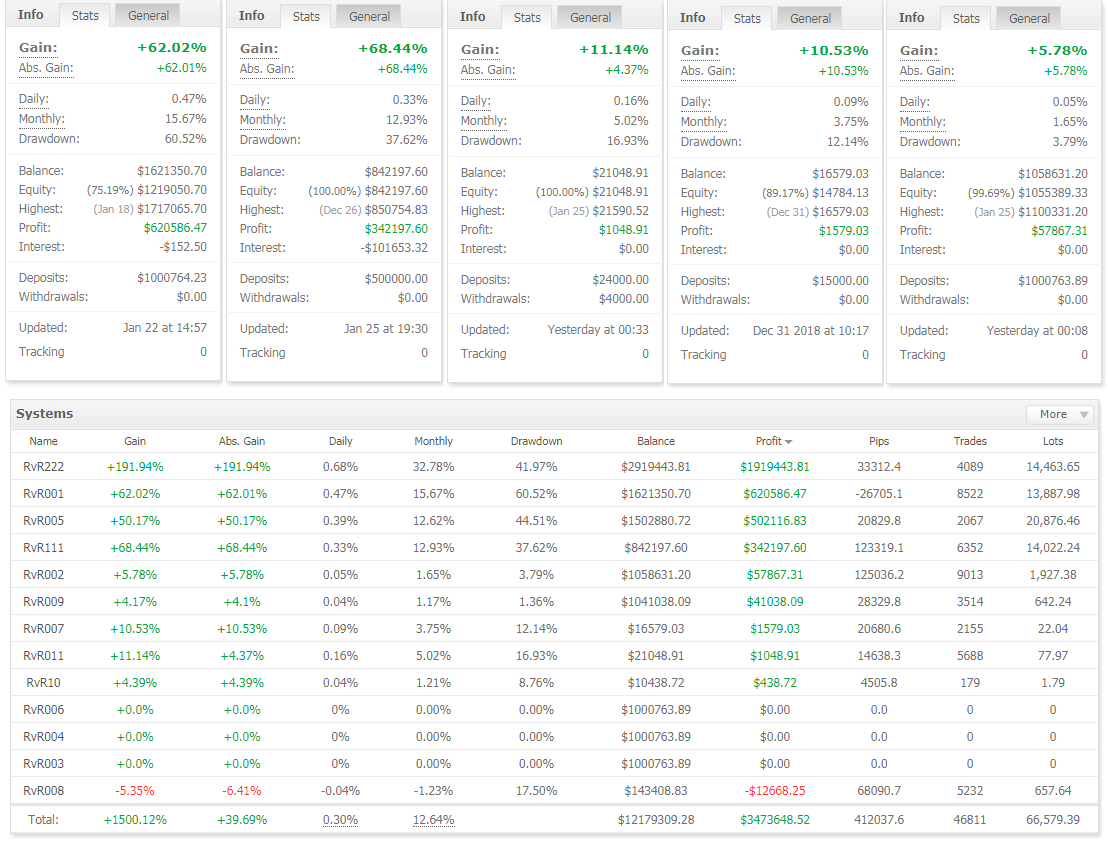This screenshot has width=1108, height=842.
Task: Click the Systems panel title
Action: [x=45, y=414]
